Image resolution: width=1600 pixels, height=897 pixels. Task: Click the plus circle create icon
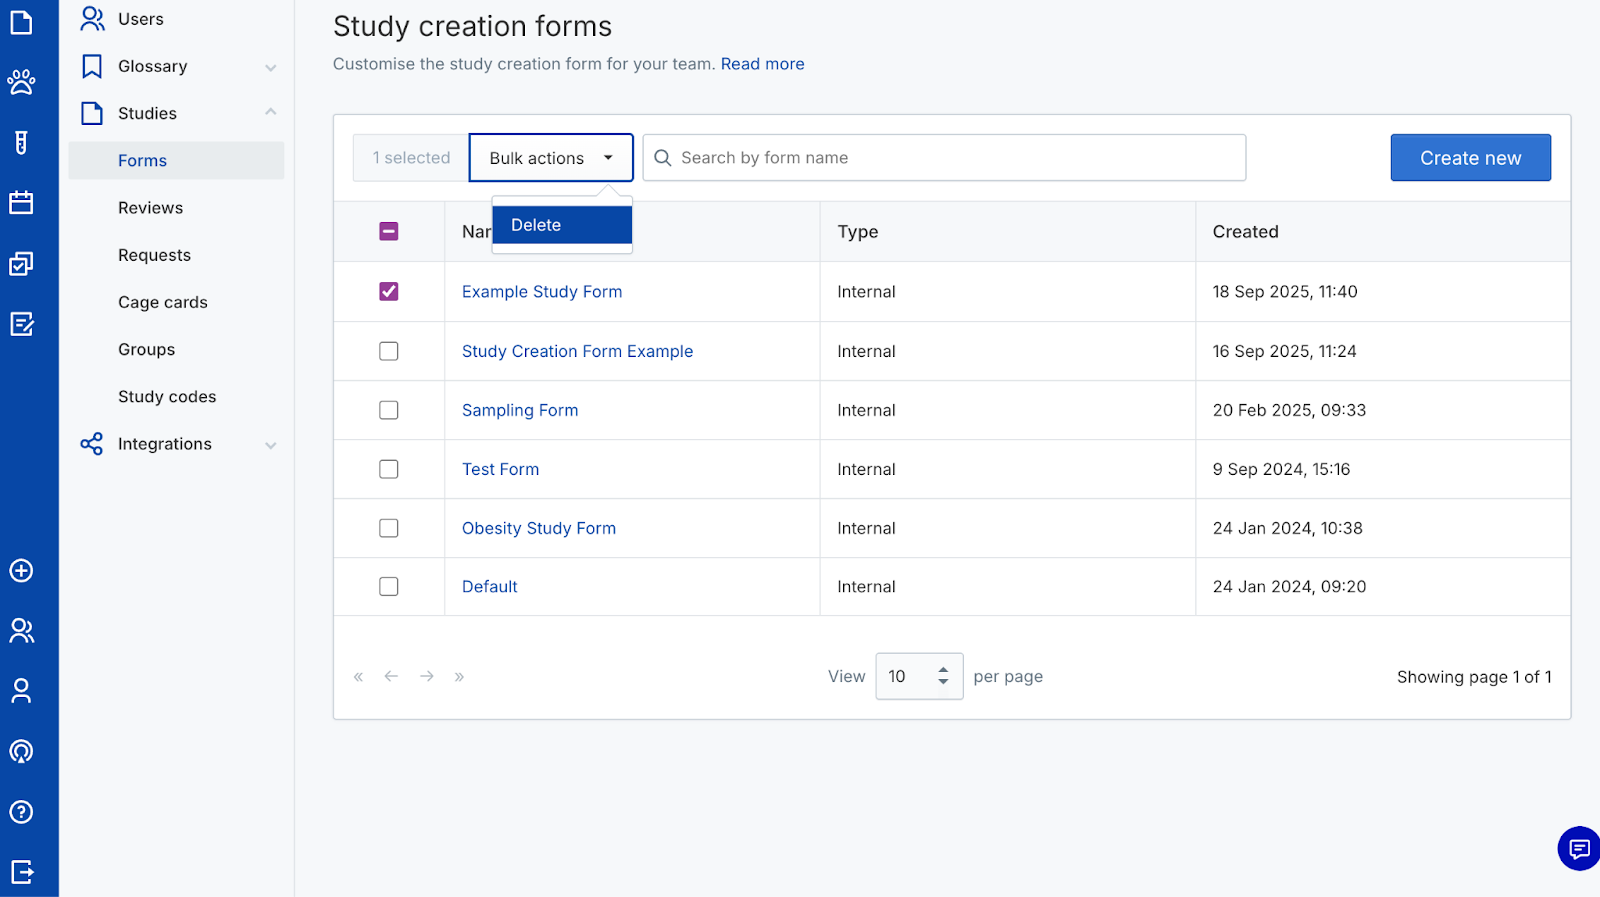tap(21, 571)
